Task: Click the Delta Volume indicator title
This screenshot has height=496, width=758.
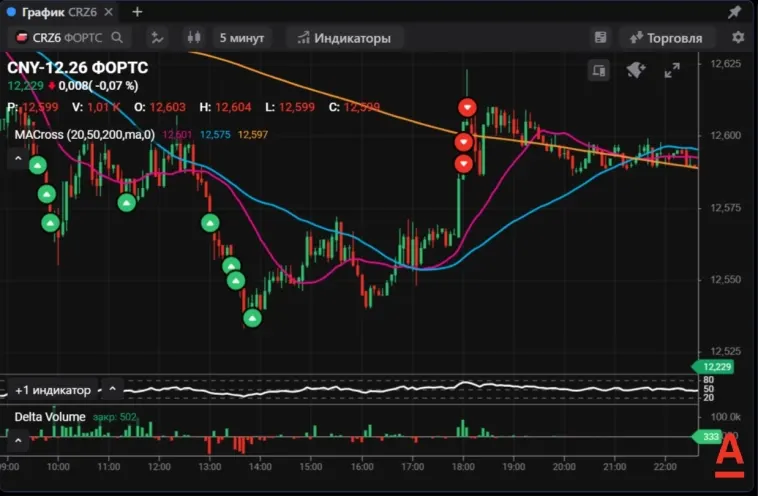Action: [50, 417]
